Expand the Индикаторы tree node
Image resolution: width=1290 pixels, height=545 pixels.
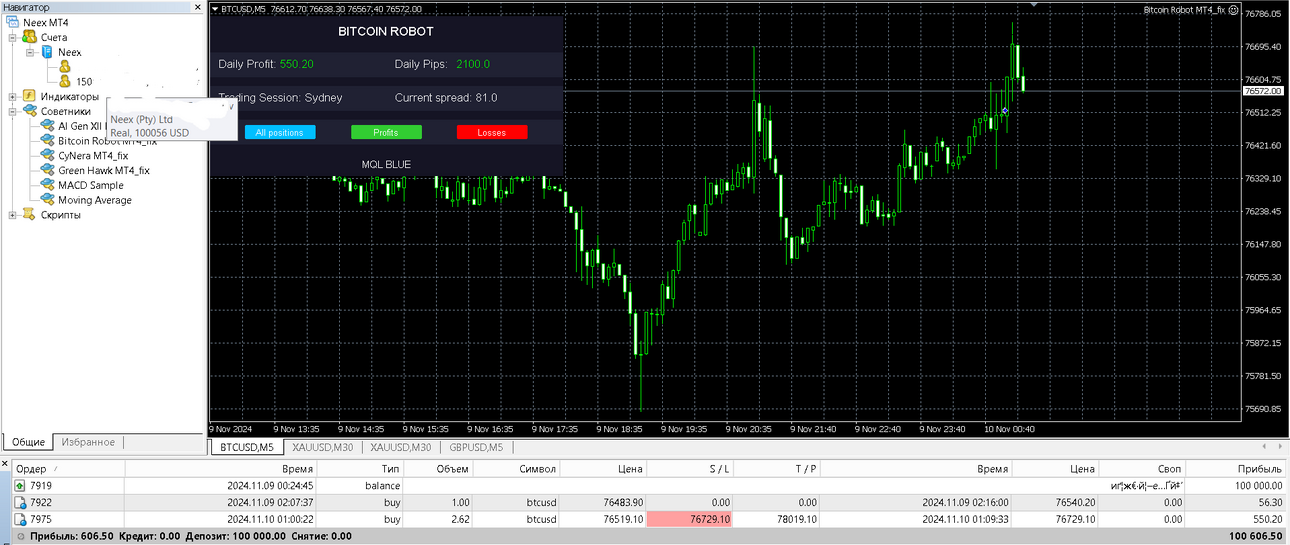[12, 97]
